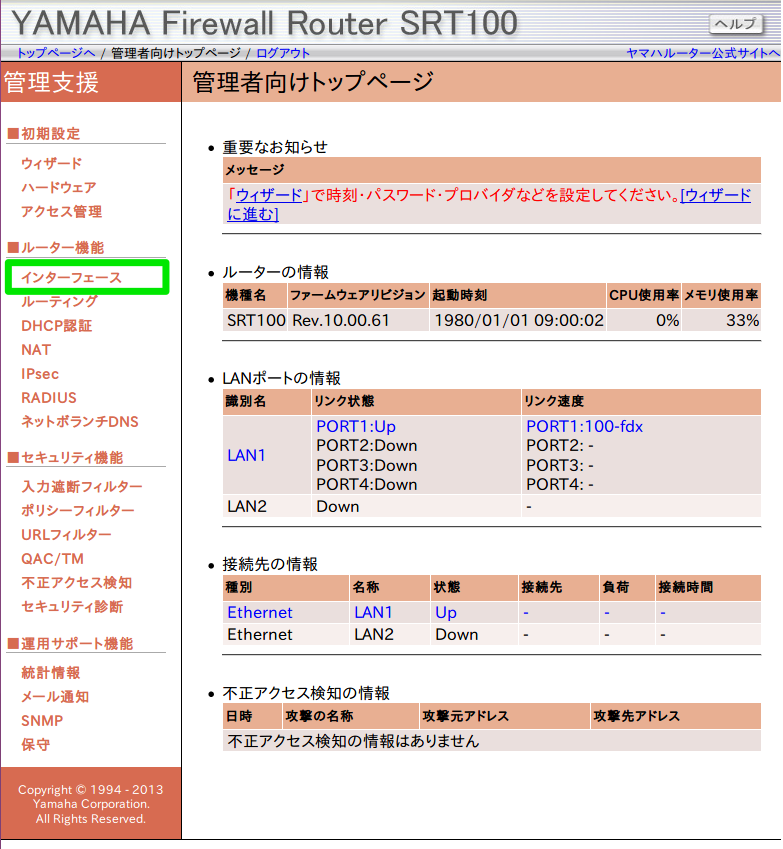Viewport: 783px width, 849px height.
Task: Click the 1980/01/01 09:00:02 startup time
Action: (x=519, y=320)
